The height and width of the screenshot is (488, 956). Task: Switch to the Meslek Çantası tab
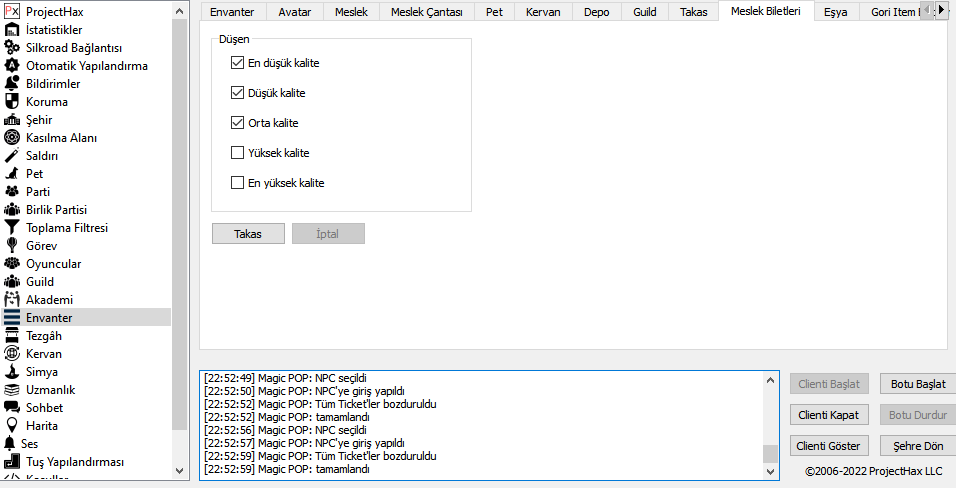pos(427,12)
